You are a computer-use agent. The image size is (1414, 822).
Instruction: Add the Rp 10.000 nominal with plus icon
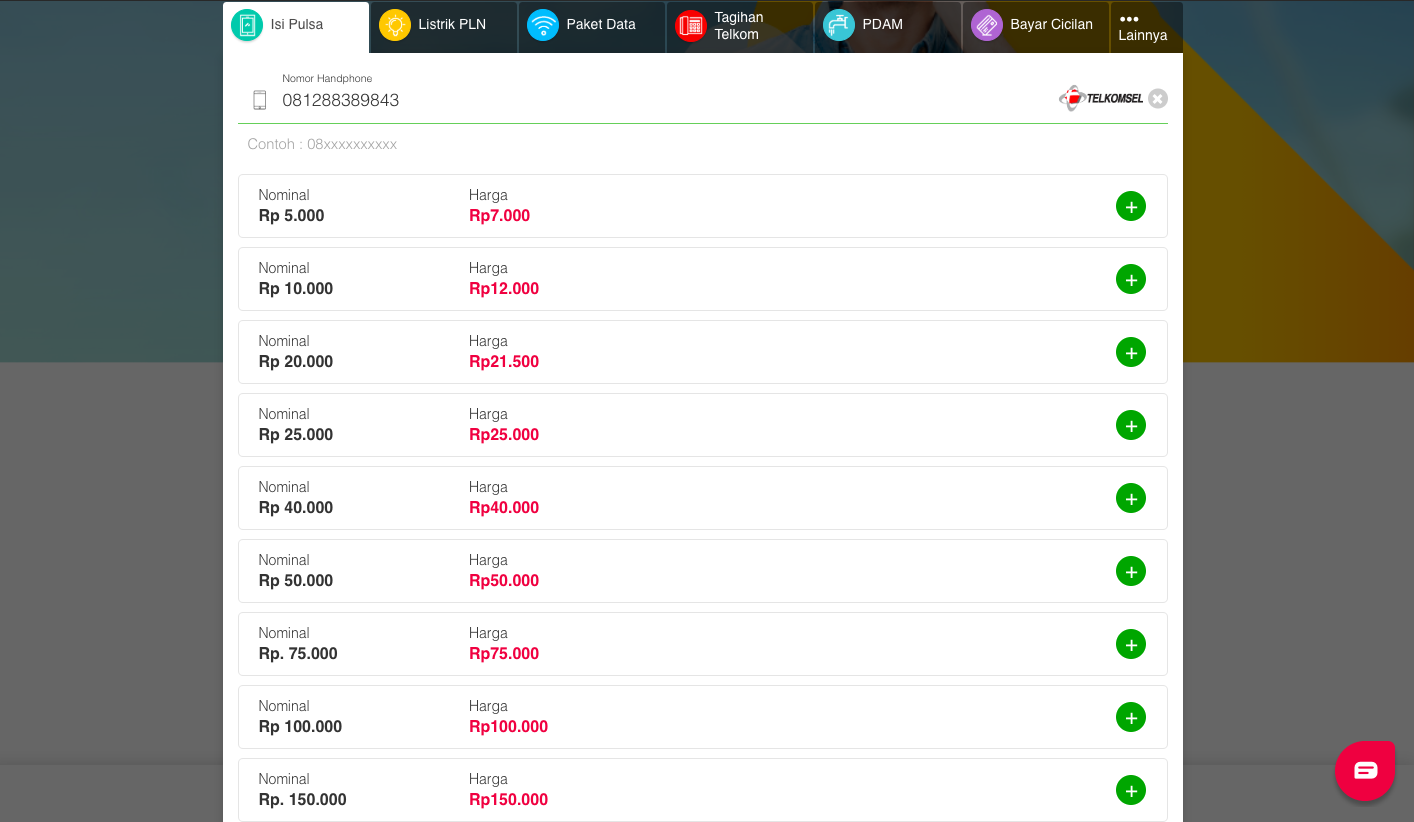click(x=1131, y=279)
